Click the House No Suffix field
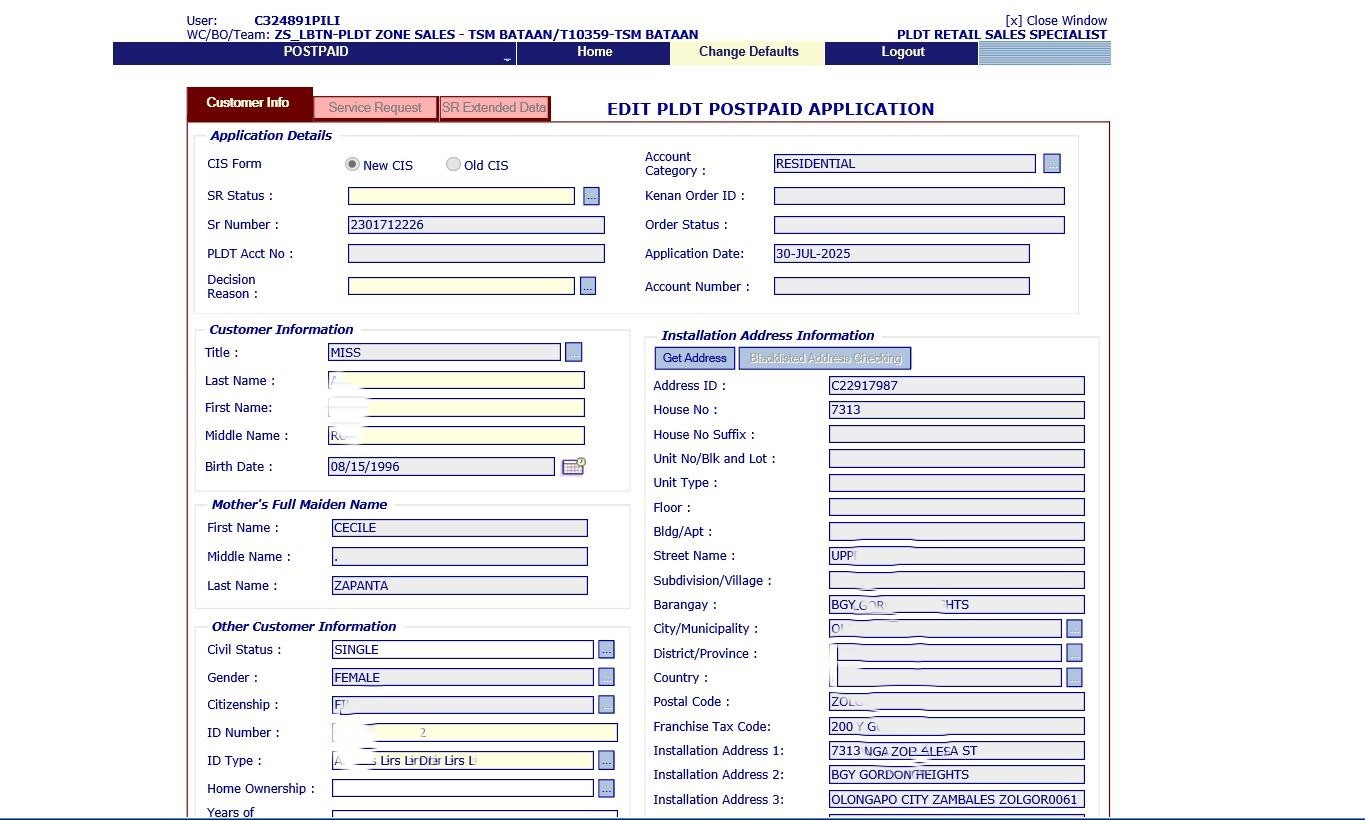 [x=957, y=435]
